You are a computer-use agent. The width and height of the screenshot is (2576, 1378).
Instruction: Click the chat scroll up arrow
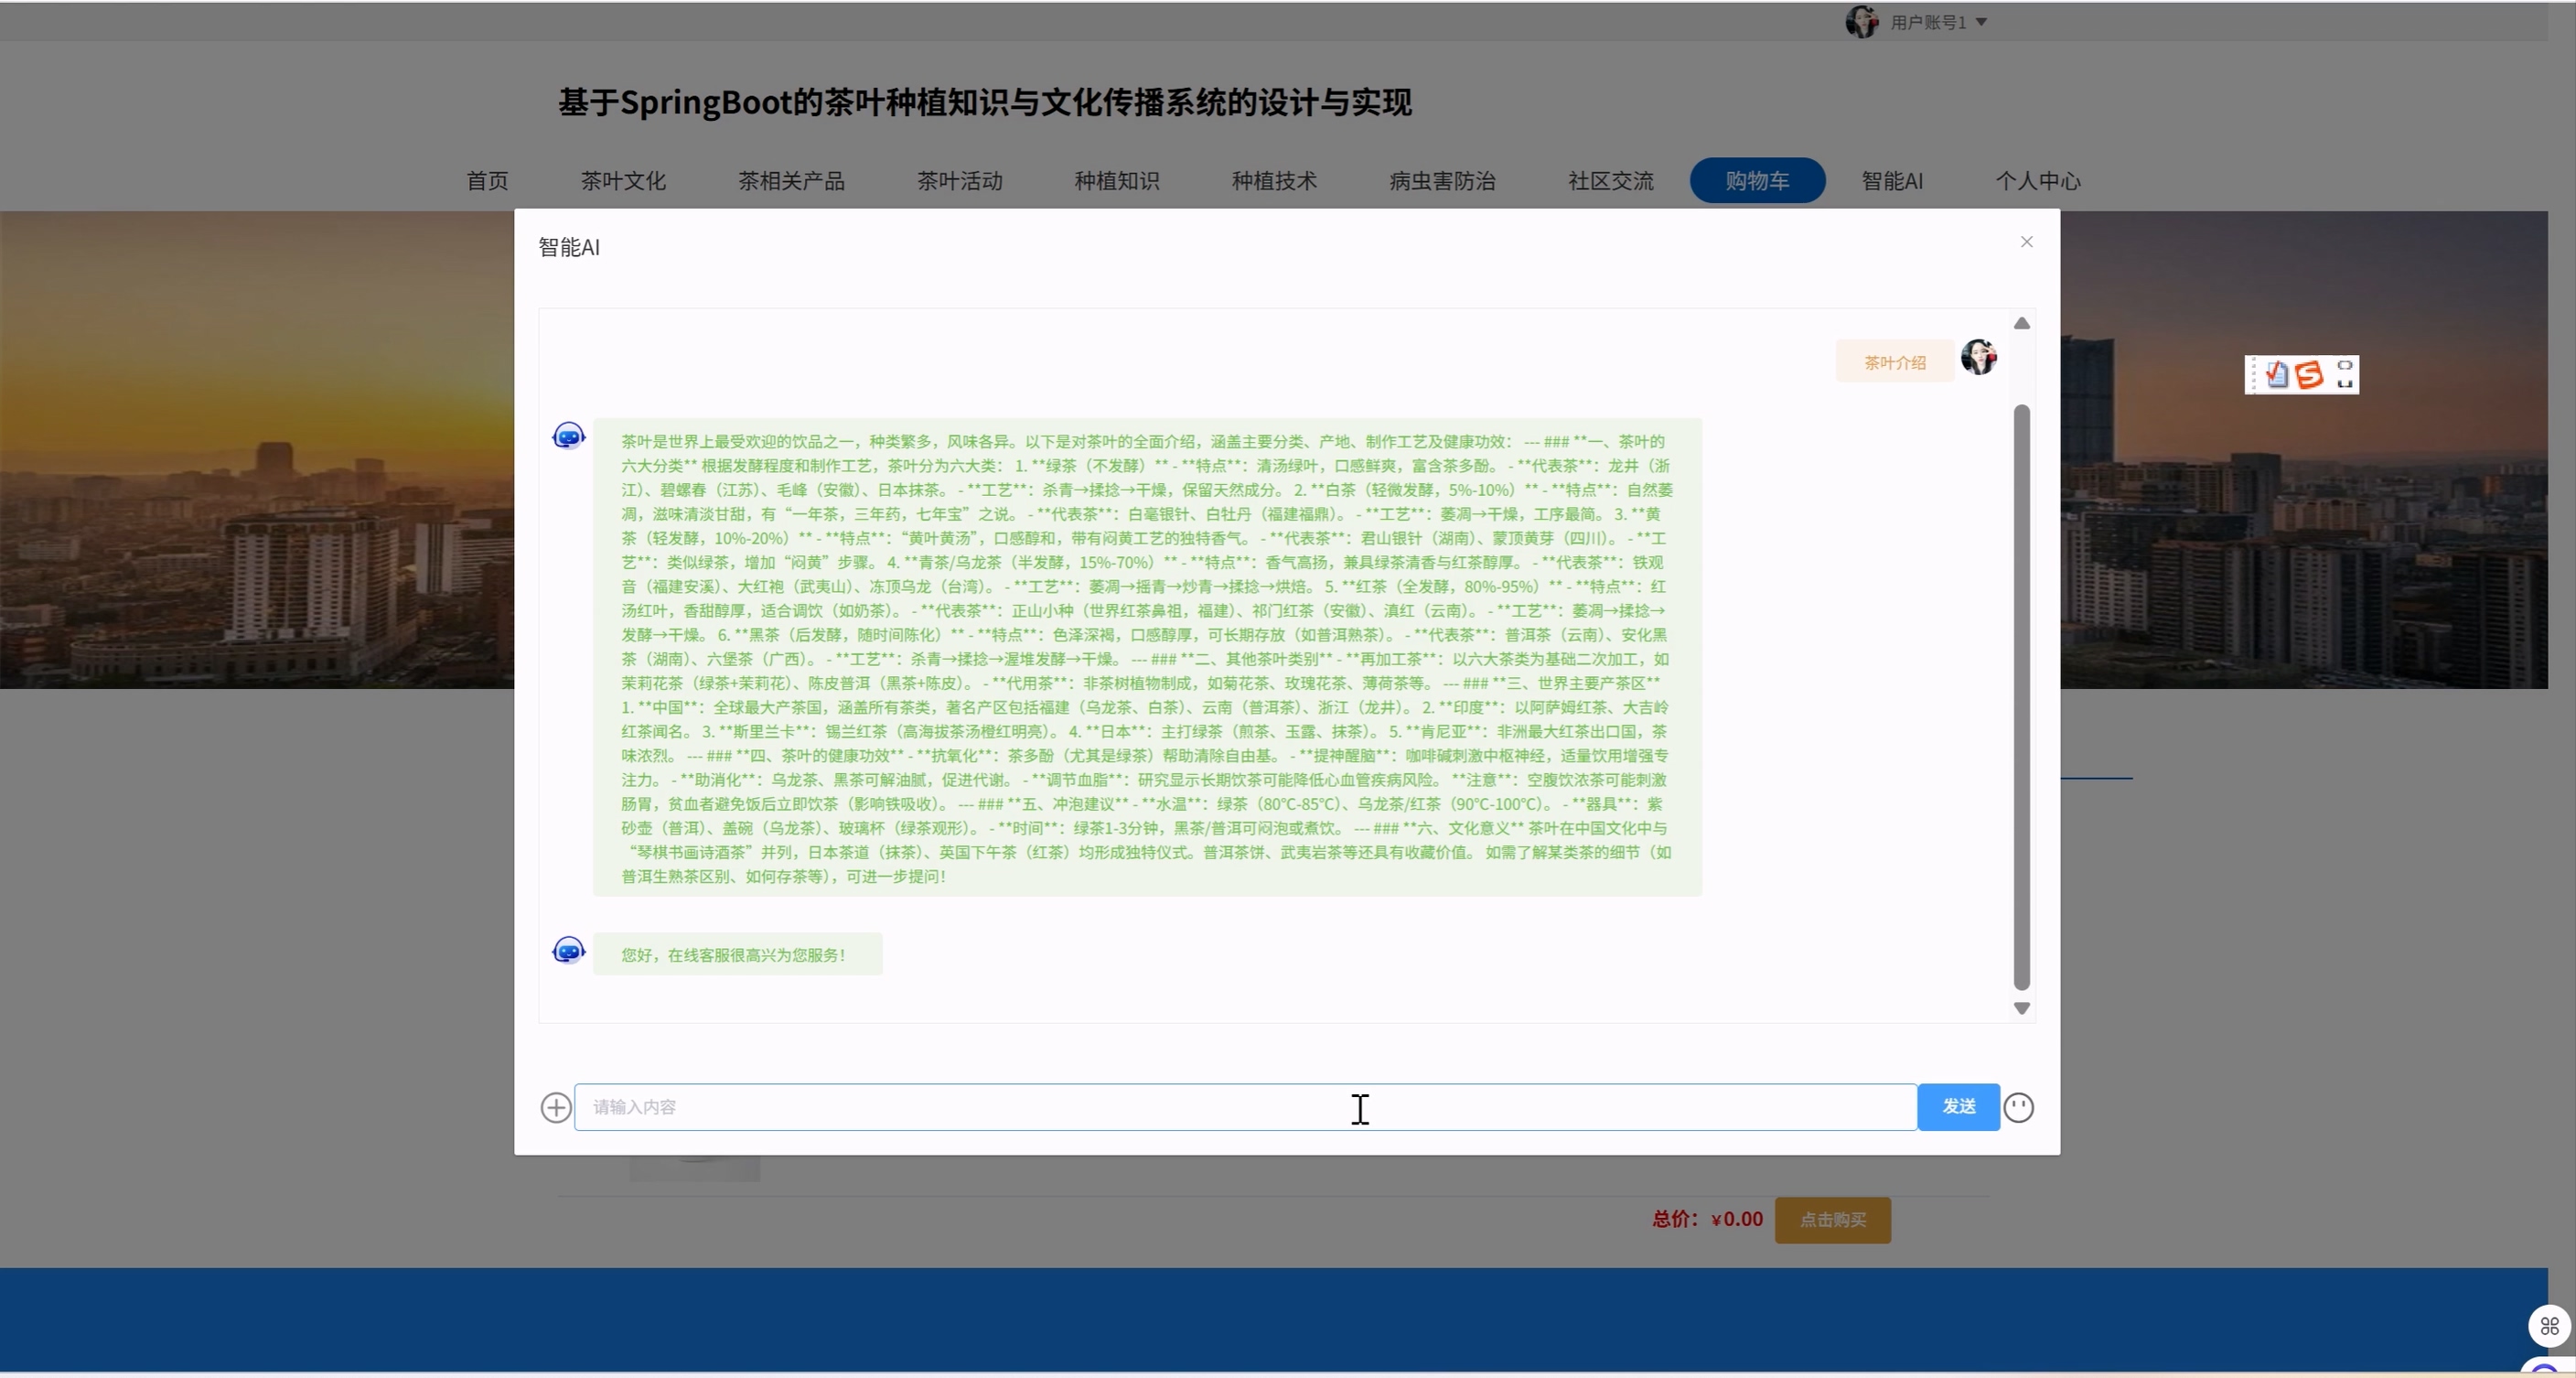pyautogui.click(x=2021, y=324)
